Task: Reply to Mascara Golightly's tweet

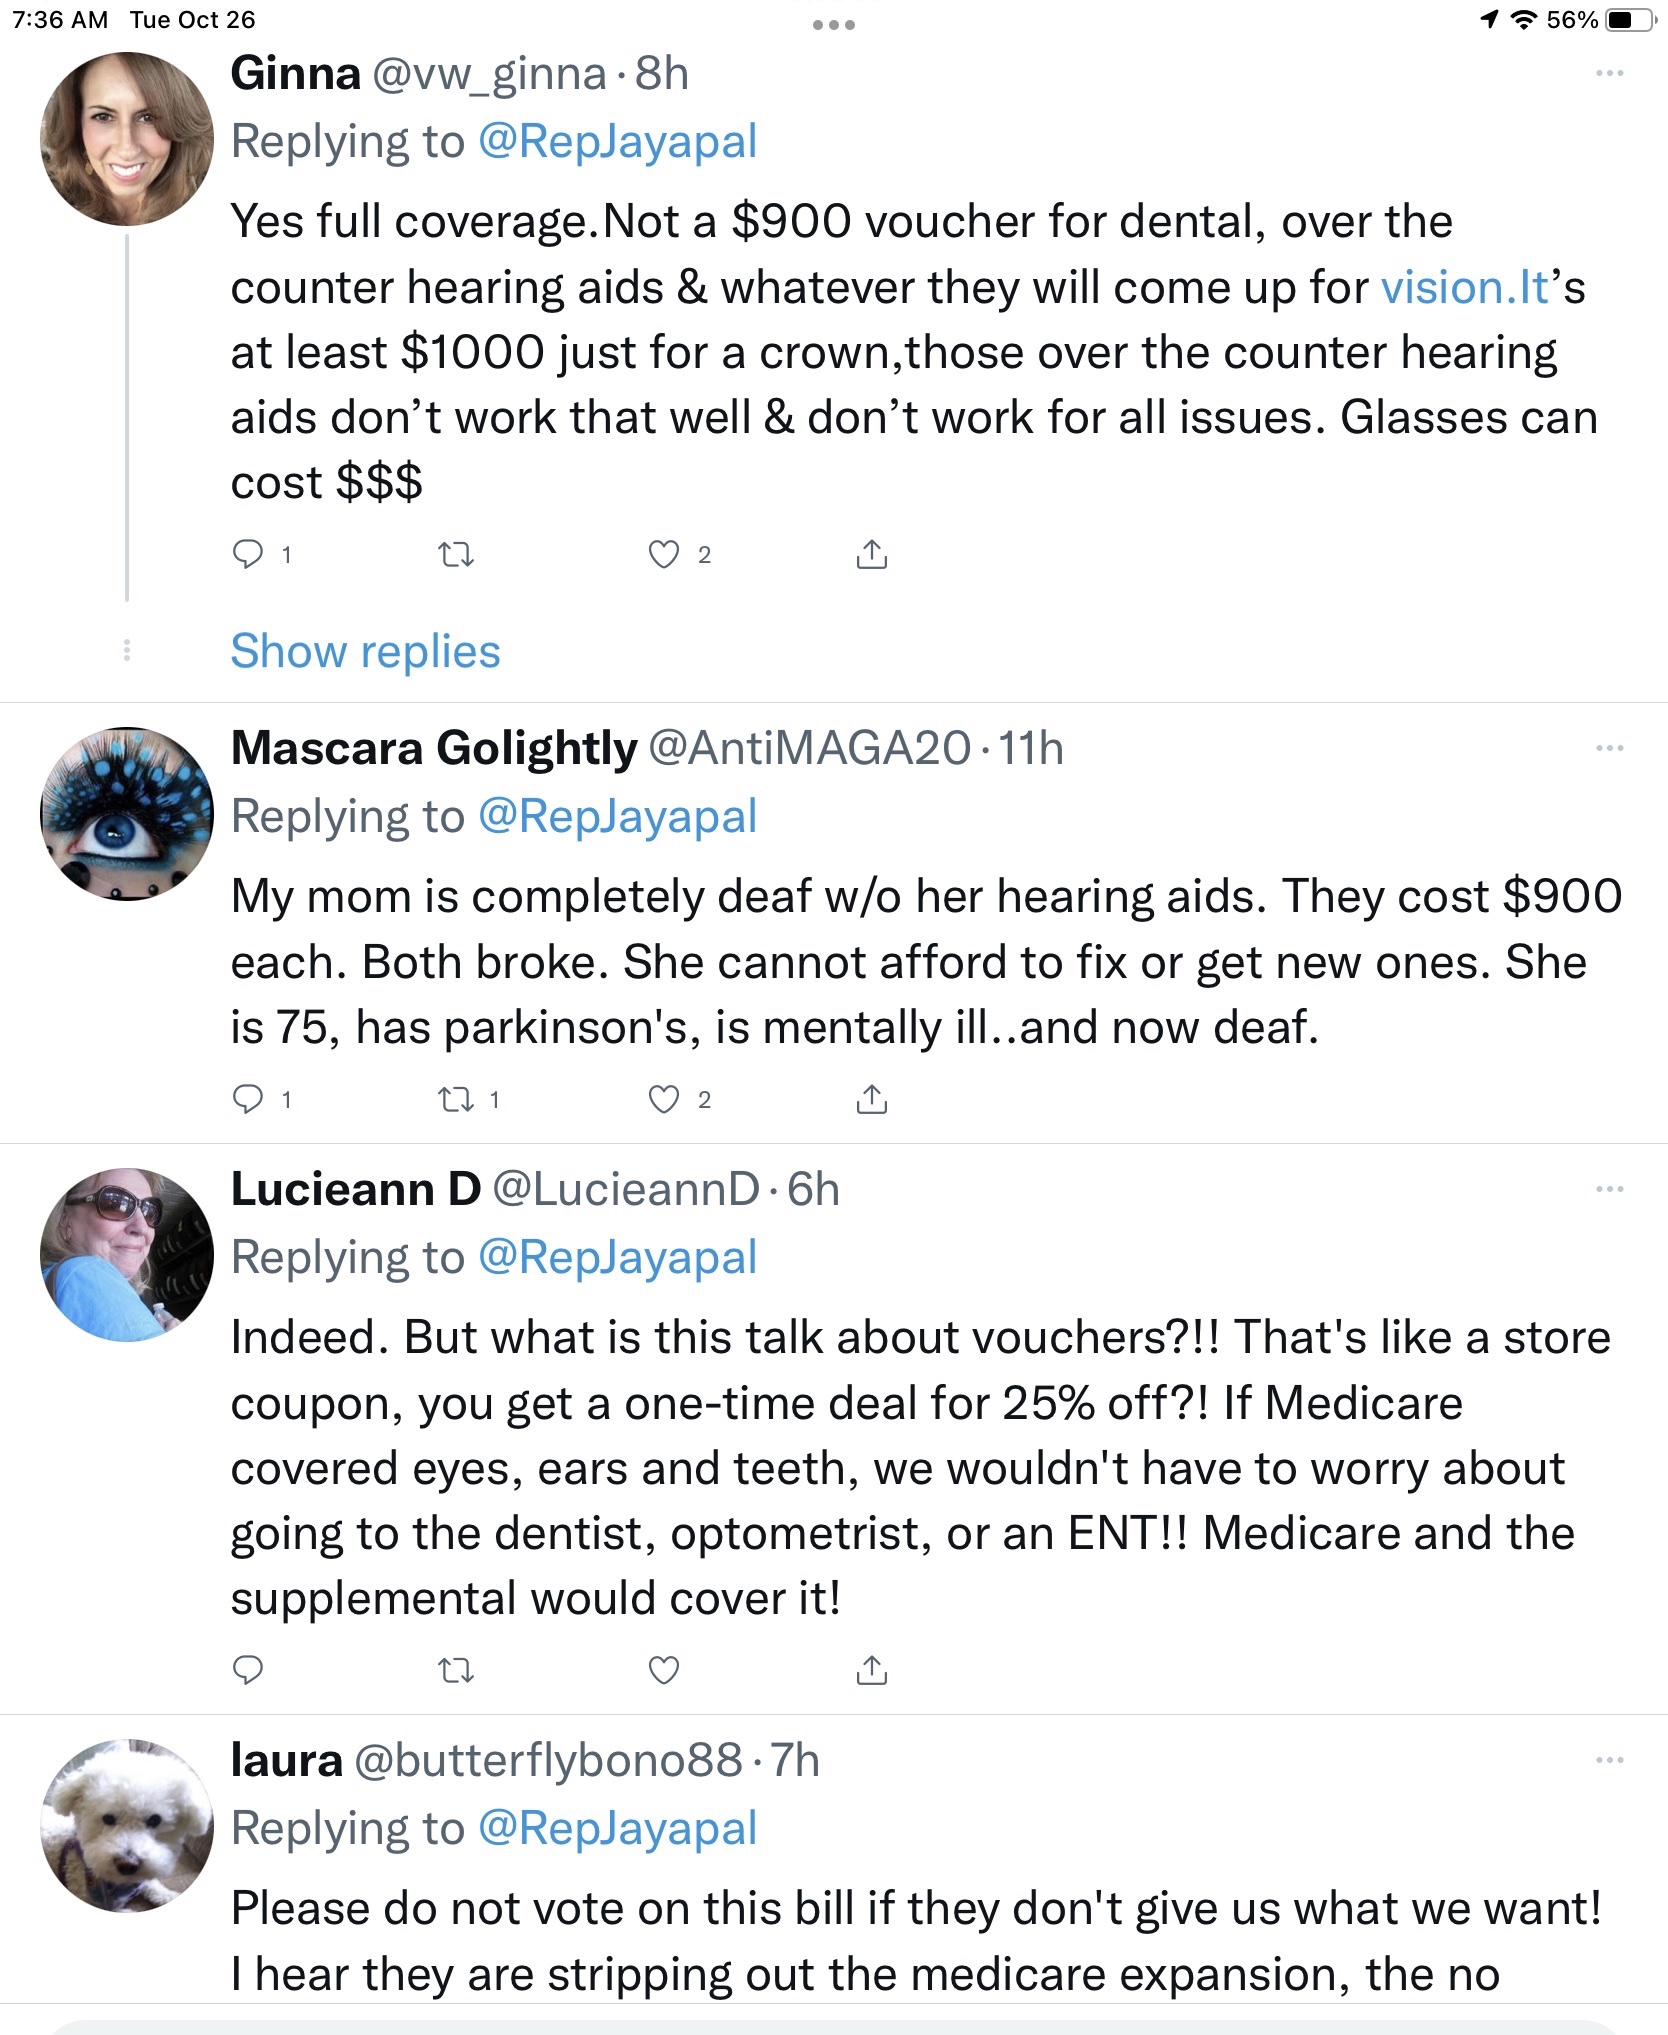Action: pos(247,1100)
